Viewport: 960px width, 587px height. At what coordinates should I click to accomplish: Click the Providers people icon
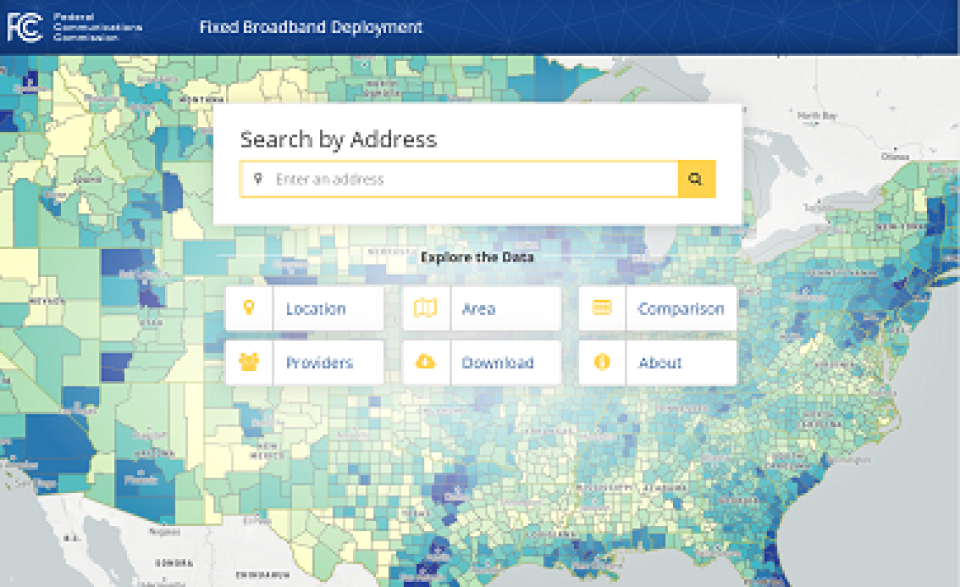click(x=249, y=362)
